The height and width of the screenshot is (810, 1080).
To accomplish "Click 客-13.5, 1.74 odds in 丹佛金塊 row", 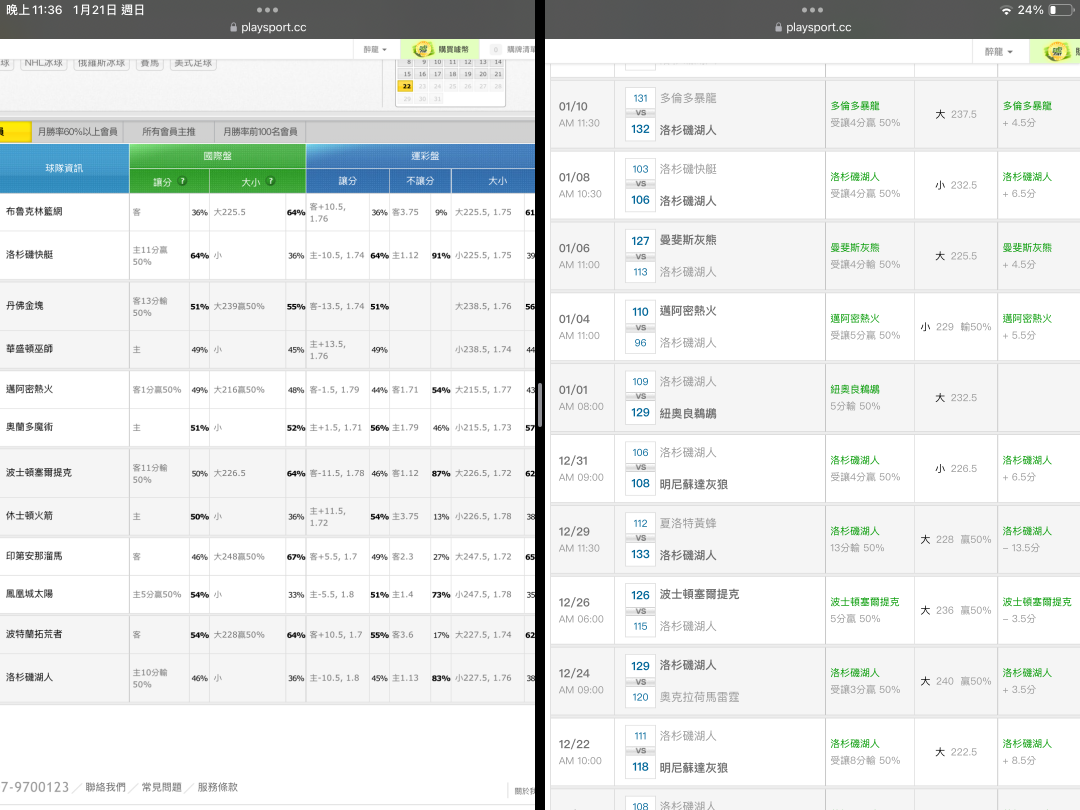I will coord(337,307).
